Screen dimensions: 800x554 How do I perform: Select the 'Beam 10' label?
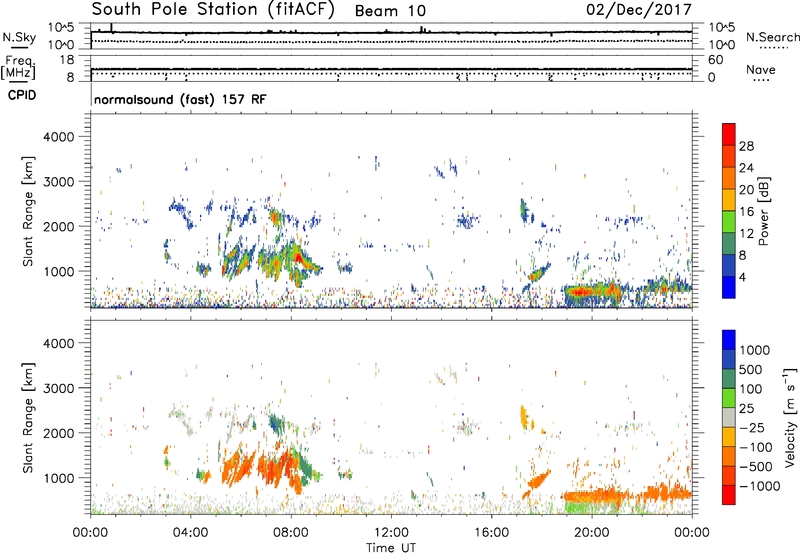390,11
